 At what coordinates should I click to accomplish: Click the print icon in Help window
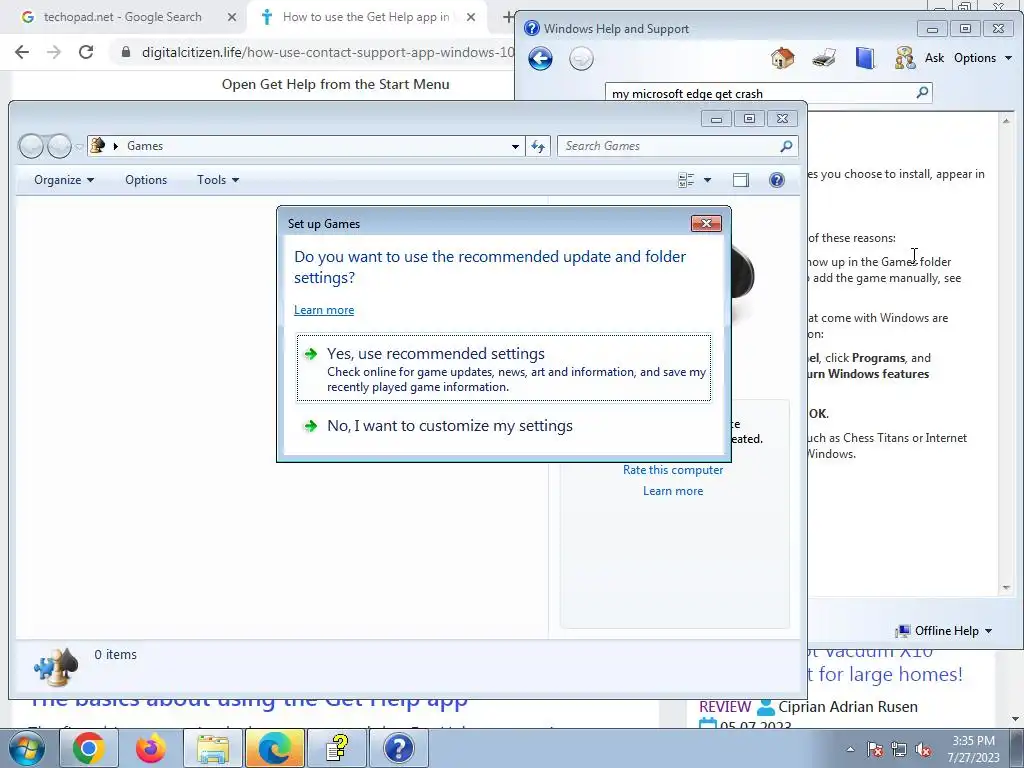point(824,58)
